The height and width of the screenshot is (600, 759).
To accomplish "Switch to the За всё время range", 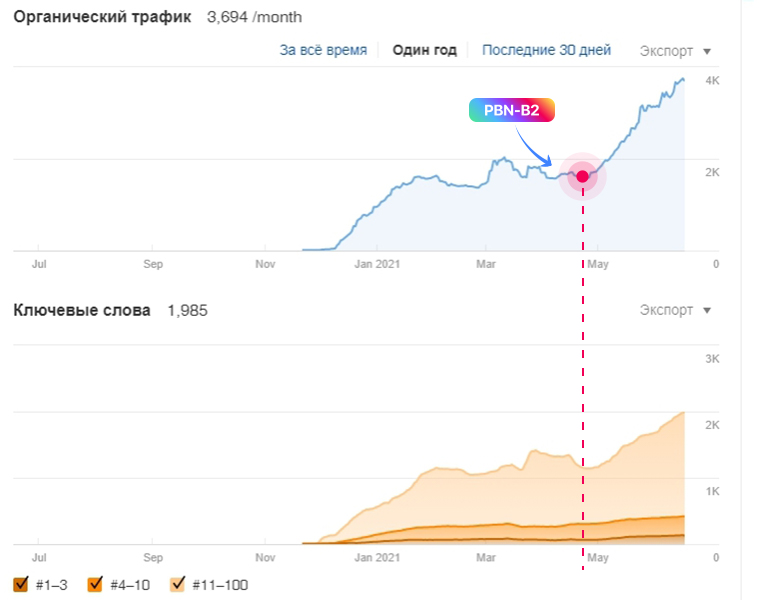I will [323, 50].
